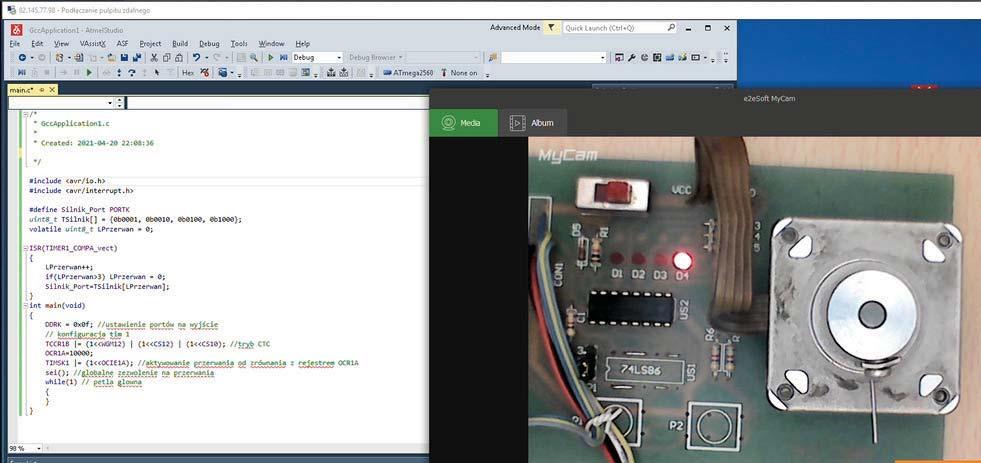Viewport: 981px width, 463px height.
Task: Toggle Hex display button
Action: (x=188, y=73)
